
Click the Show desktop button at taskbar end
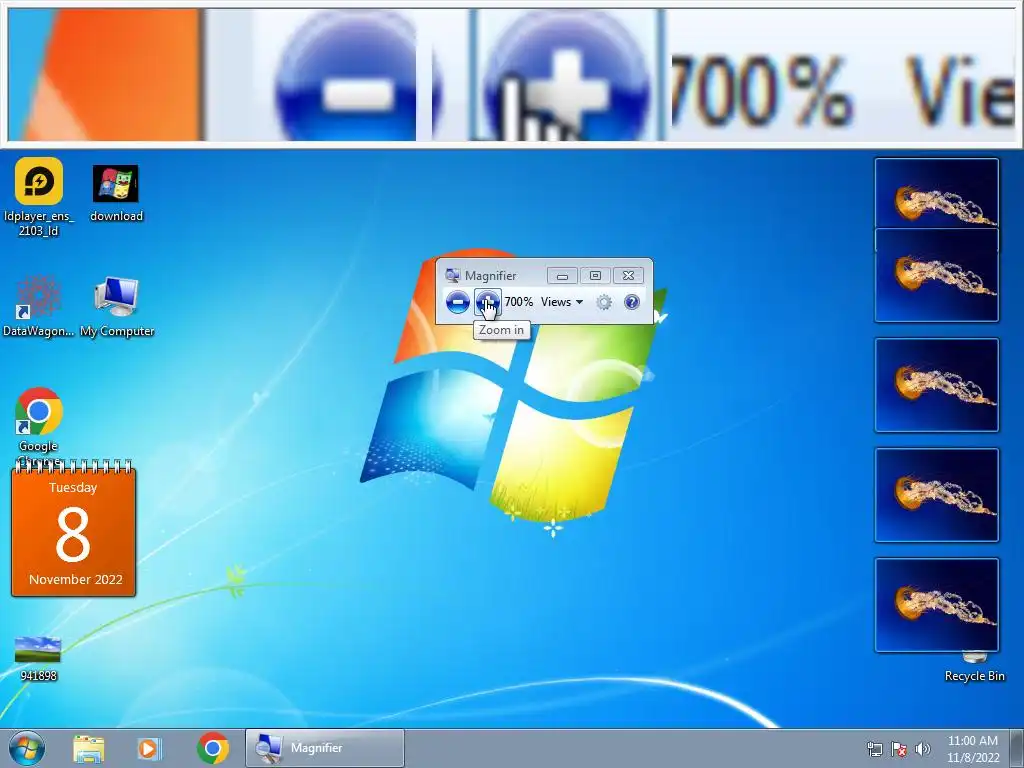tap(1016, 748)
